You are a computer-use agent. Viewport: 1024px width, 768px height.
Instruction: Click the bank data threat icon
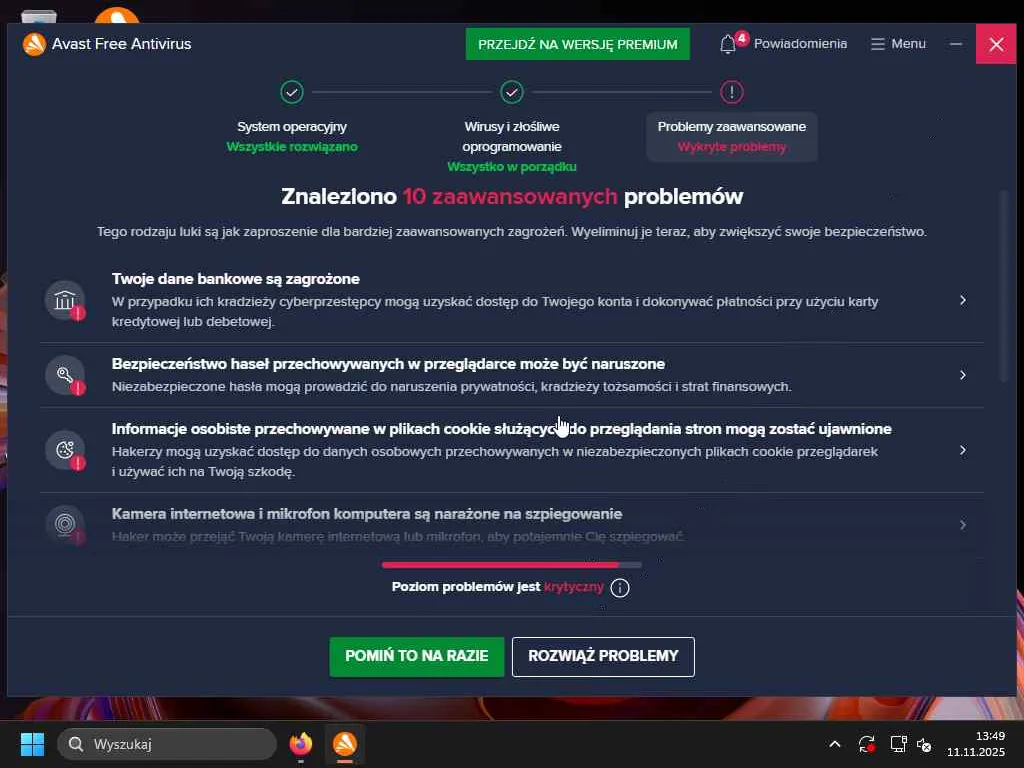click(x=65, y=300)
